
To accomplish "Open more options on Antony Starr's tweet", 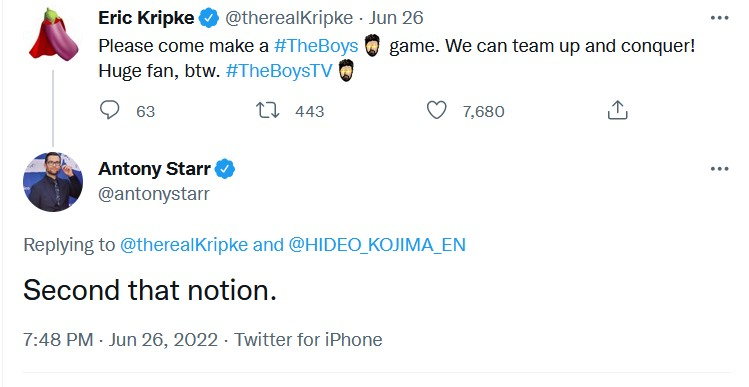I will pyautogui.click(x=719, y=169).
